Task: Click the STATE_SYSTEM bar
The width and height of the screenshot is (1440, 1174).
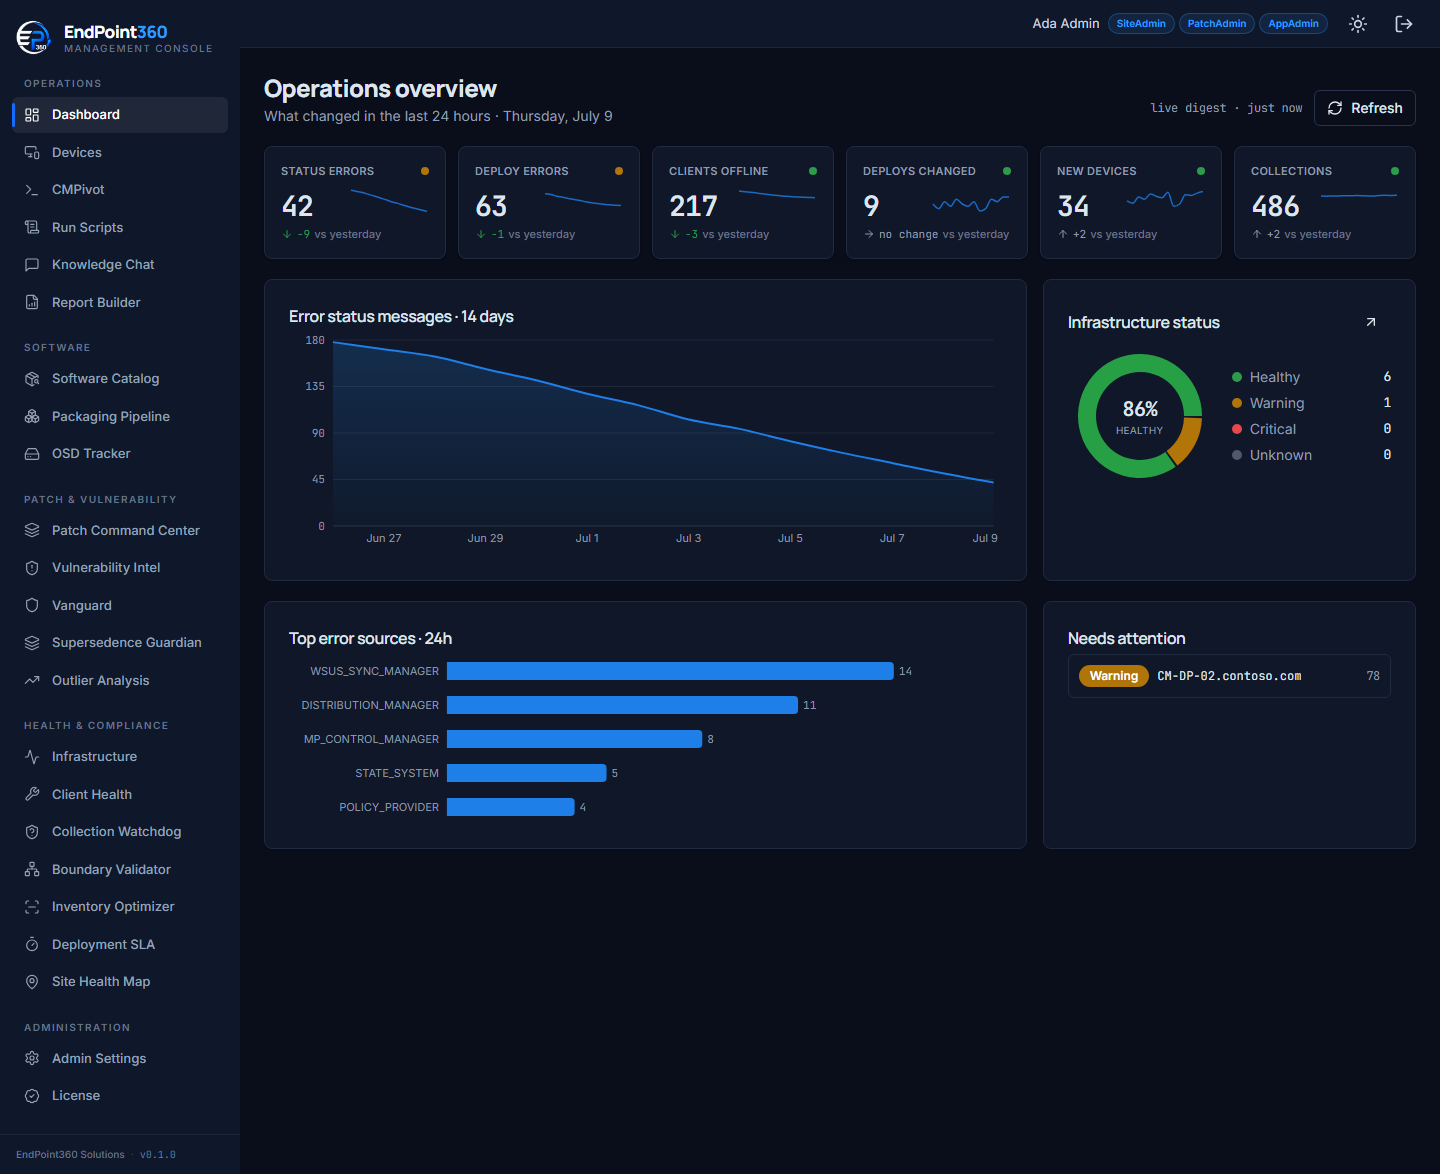Action: tap(526, 773)
